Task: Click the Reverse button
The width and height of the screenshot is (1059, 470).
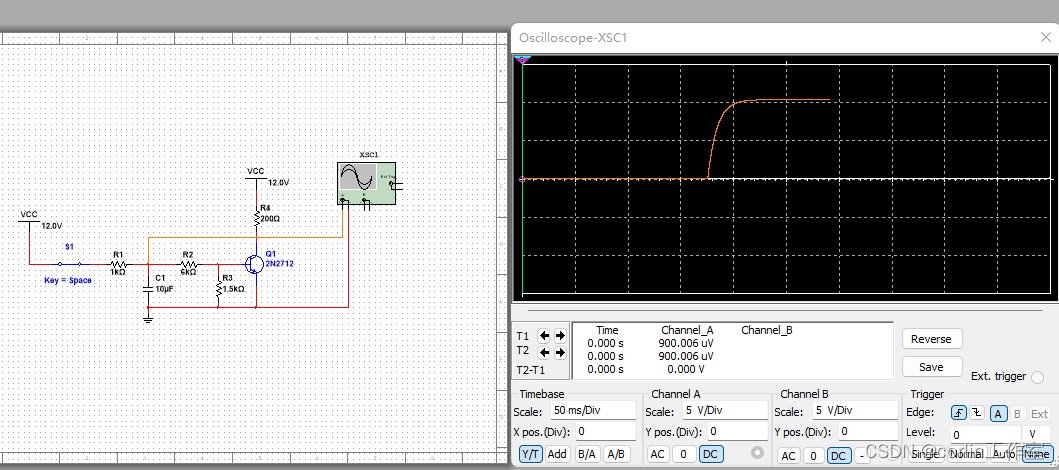Action: coord(931,339)
